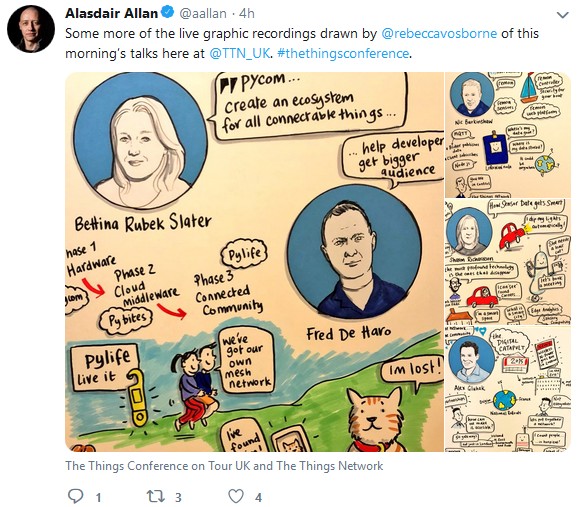
Task: Expand the tweet options chevron menu
Action: point(563,15)
